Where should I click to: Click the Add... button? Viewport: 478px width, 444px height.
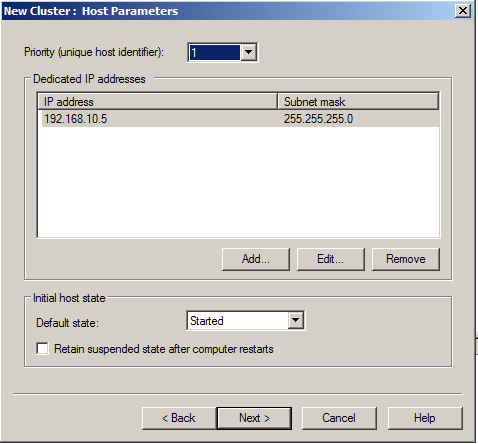[256, 259]
